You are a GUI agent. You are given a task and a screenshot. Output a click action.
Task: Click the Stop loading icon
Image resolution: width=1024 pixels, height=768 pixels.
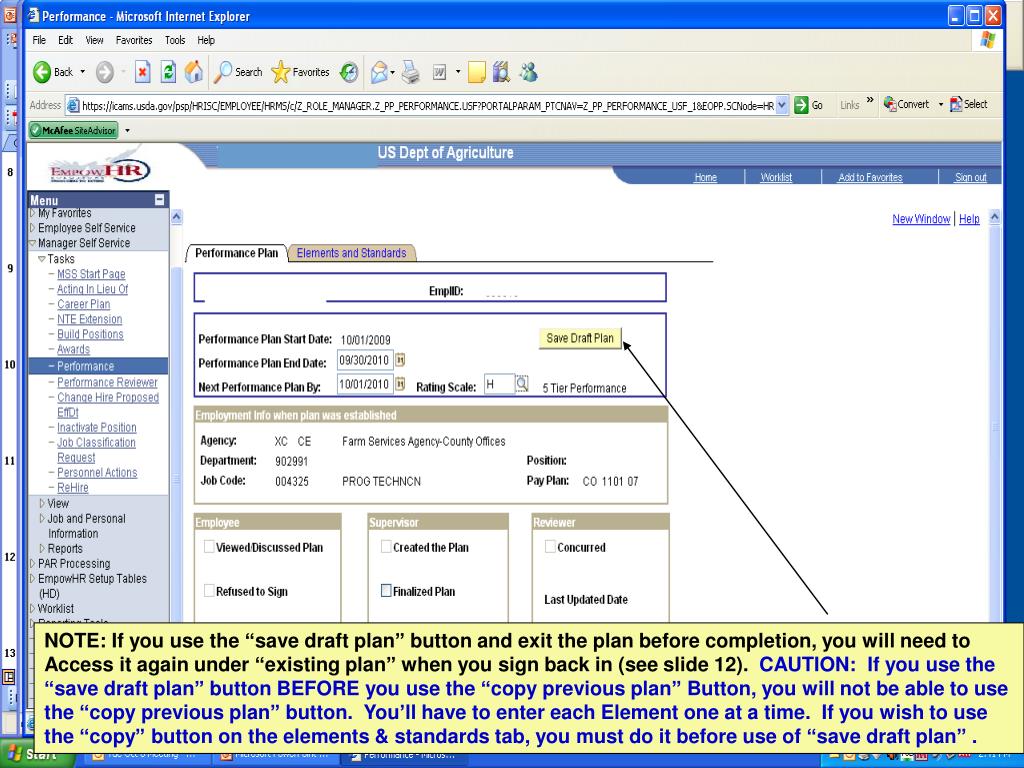pyautogui.click(x=142, y=72)
